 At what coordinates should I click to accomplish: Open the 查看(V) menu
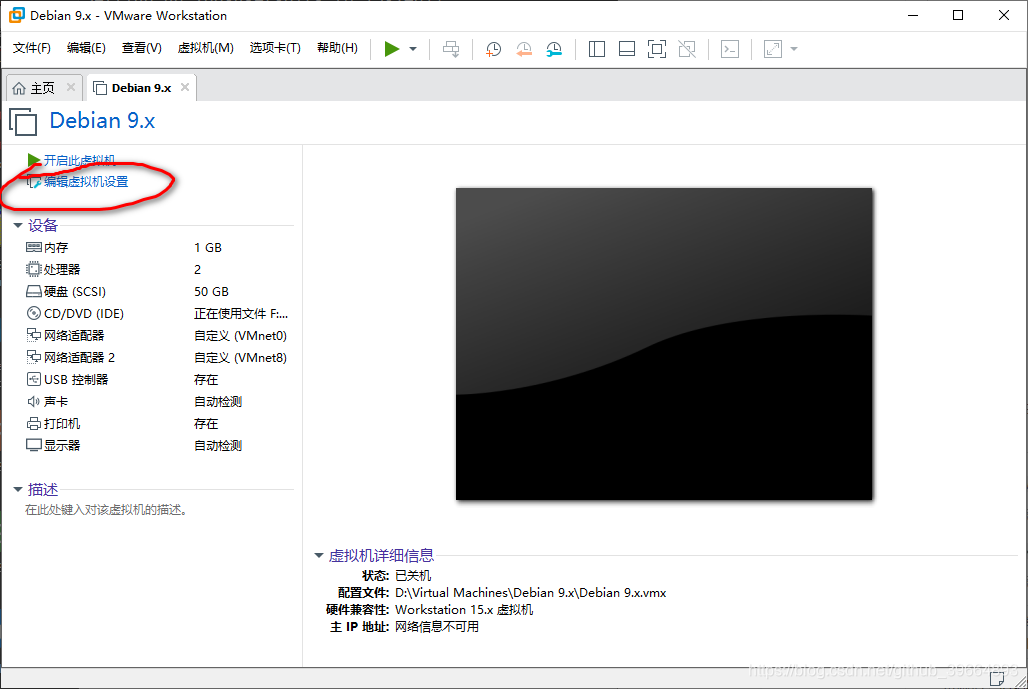pyautogui.click(x=142, y=48)
